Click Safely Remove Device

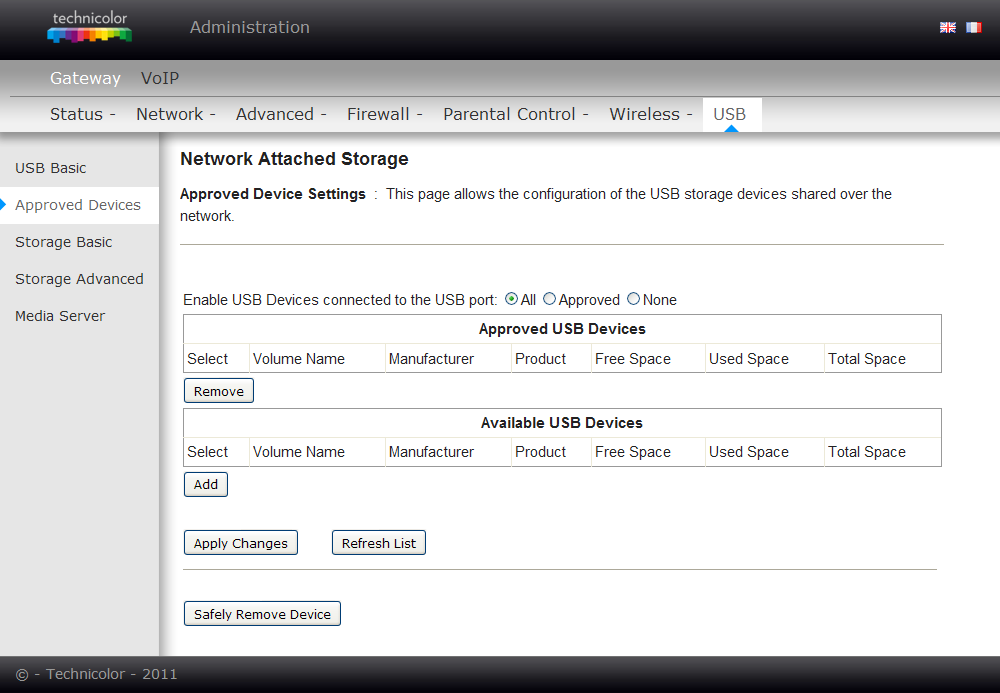pos(262,614)
